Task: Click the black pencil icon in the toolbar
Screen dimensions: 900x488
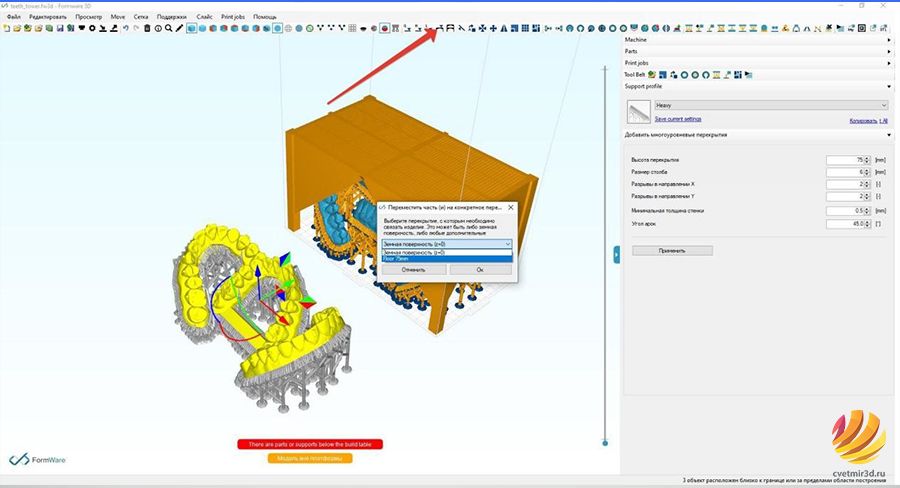Action: 179,28
